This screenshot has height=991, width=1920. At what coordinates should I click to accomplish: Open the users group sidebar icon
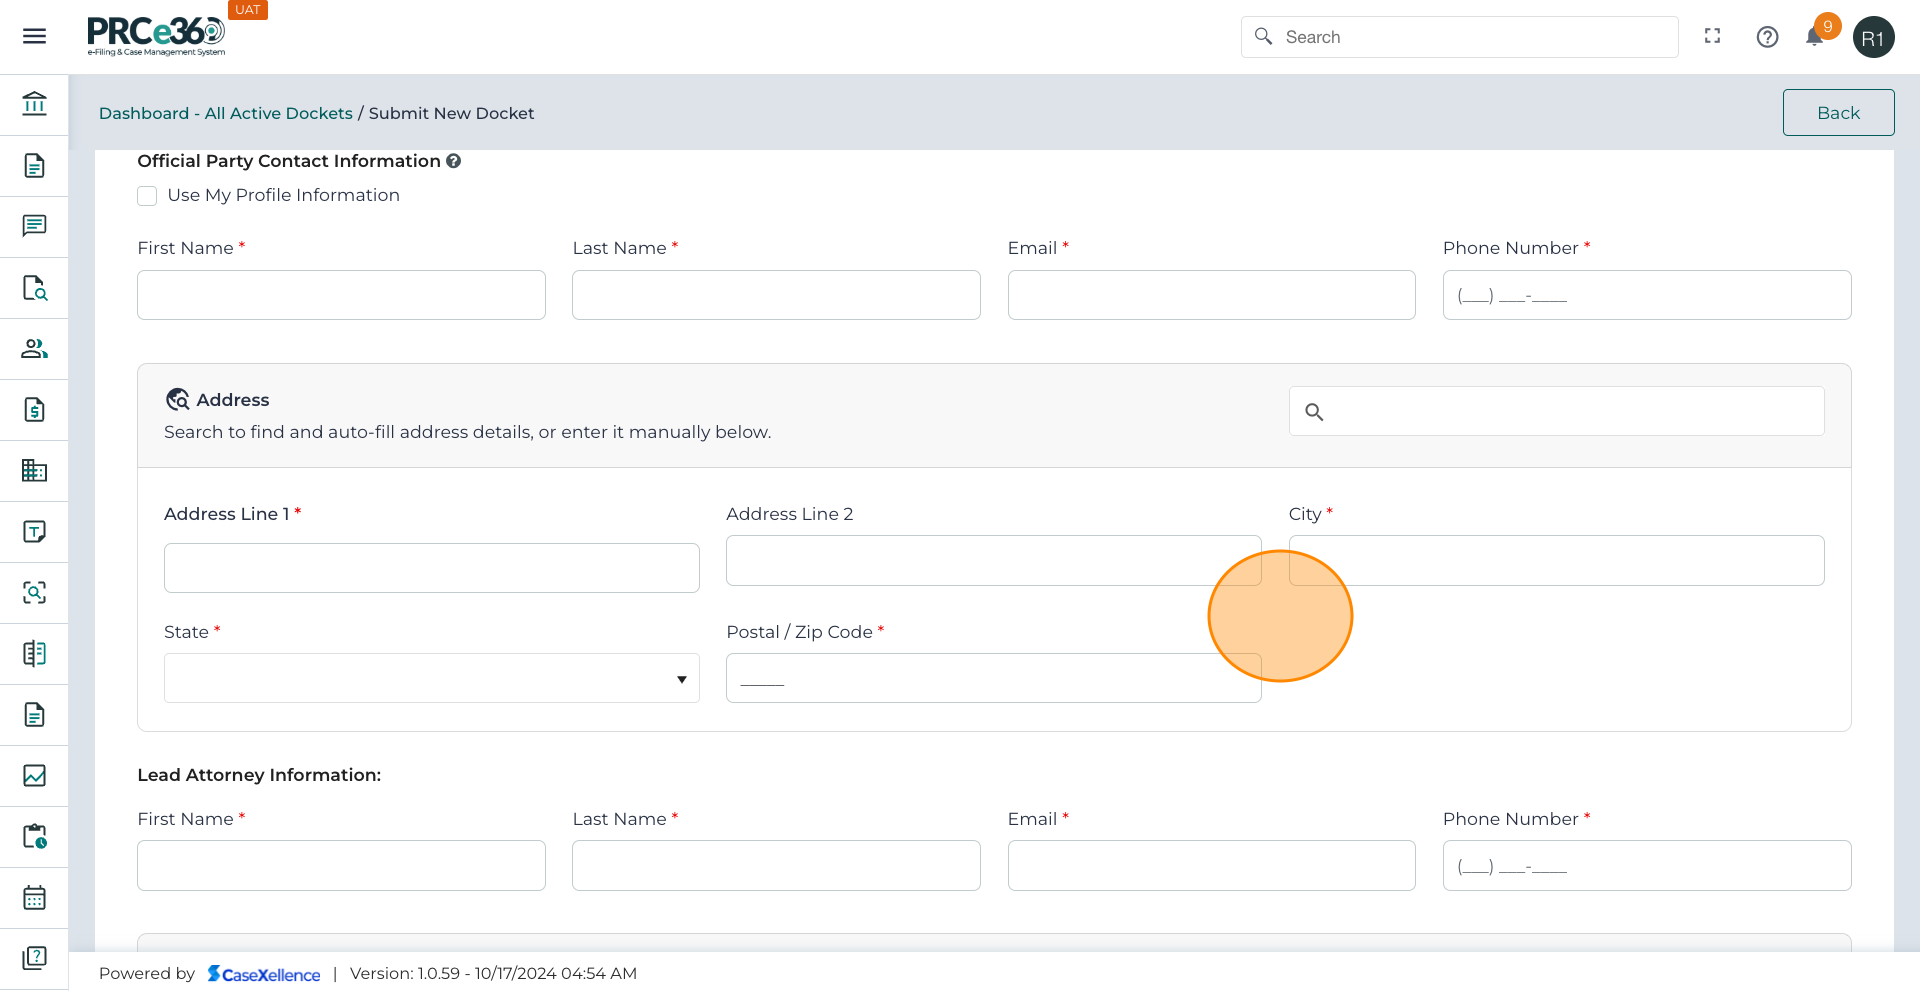coord(34,349)
